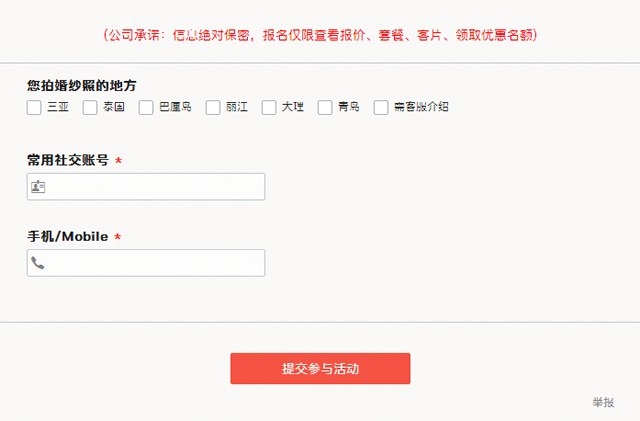
Task: Click the contact card icon in social account field
Action: (x=38, y=187)
